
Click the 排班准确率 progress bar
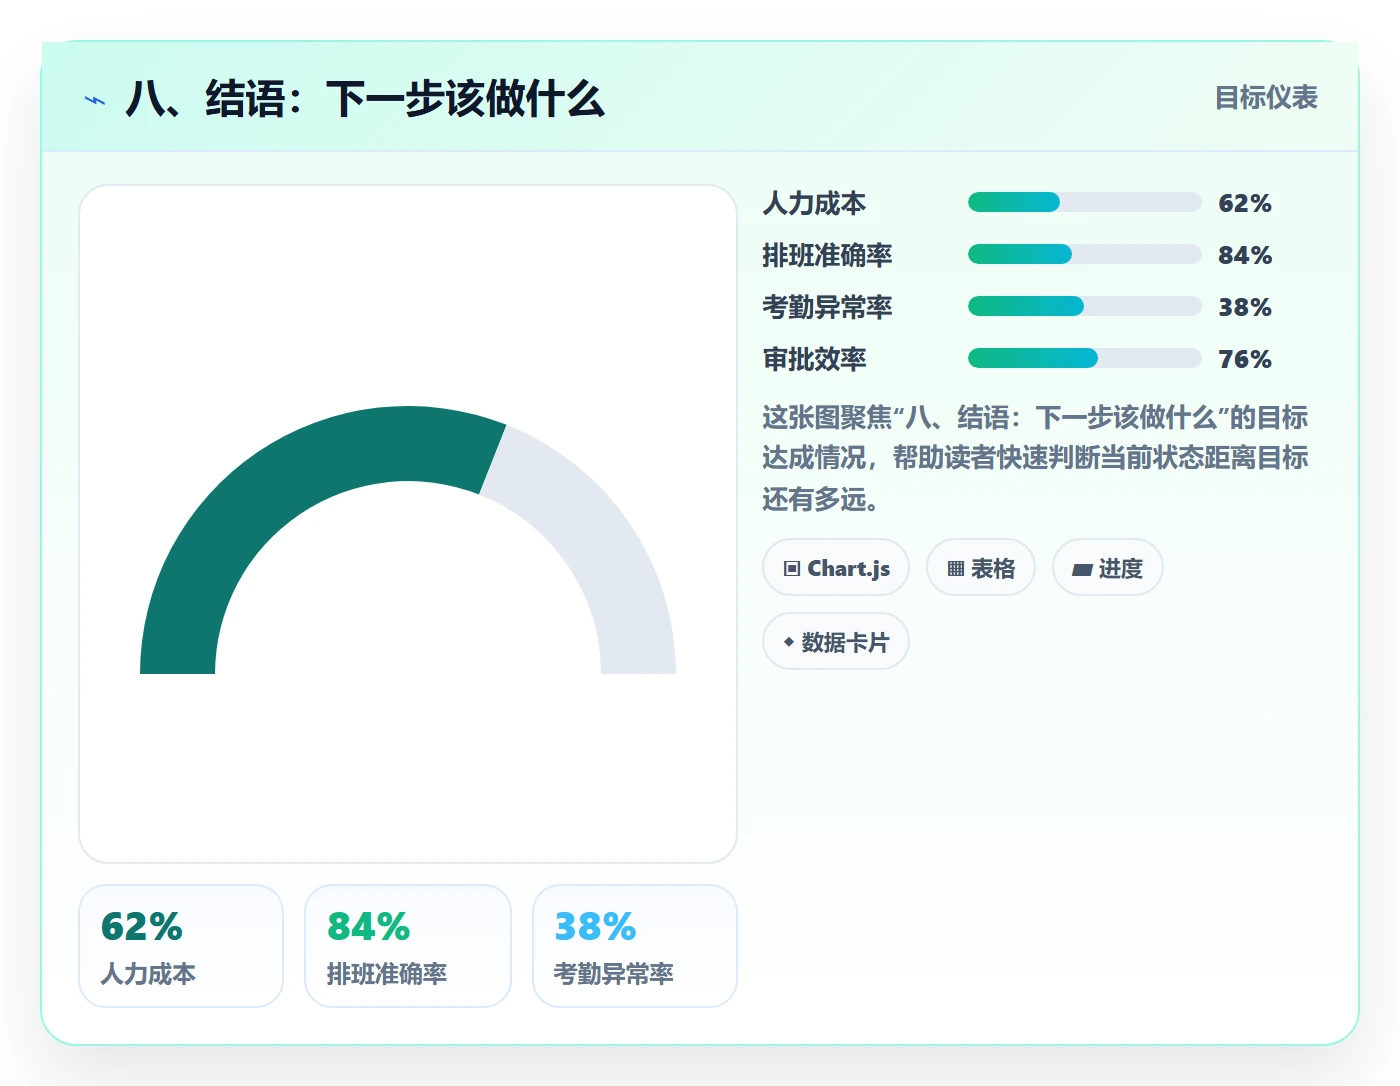point(1085,255)
